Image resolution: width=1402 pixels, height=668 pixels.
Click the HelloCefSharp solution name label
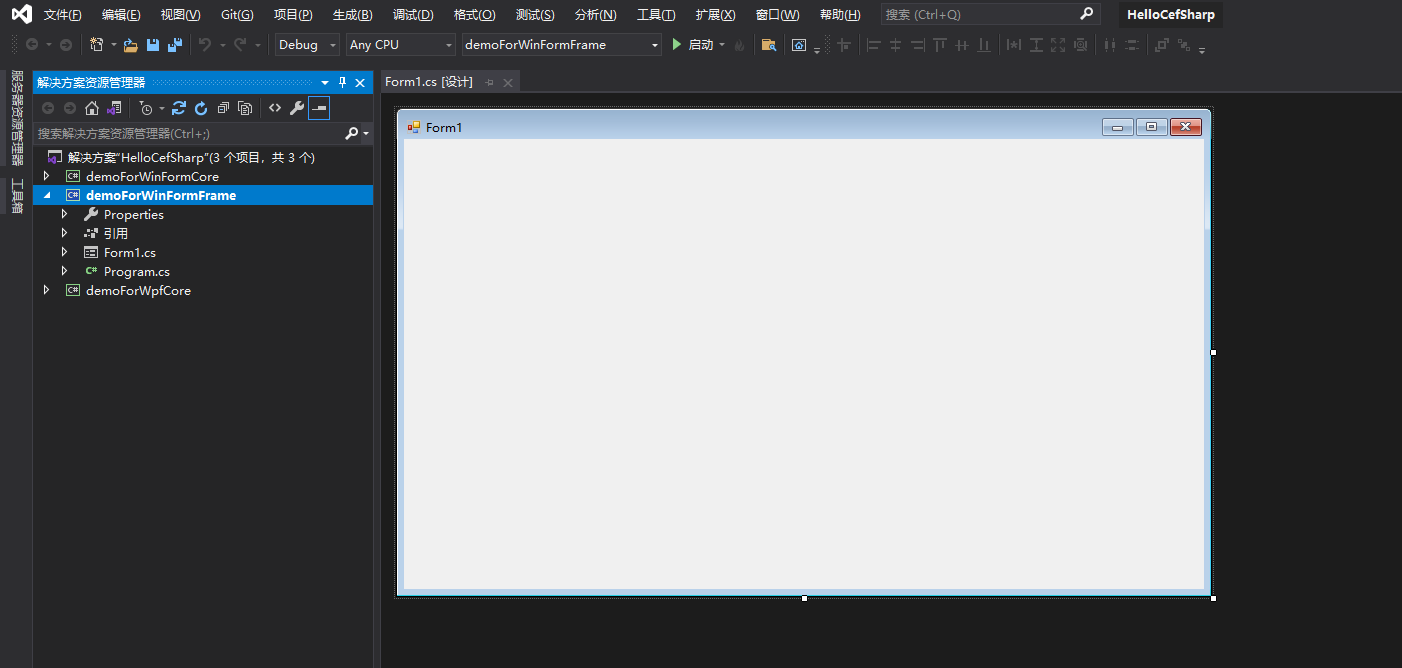coord(1170,15)
